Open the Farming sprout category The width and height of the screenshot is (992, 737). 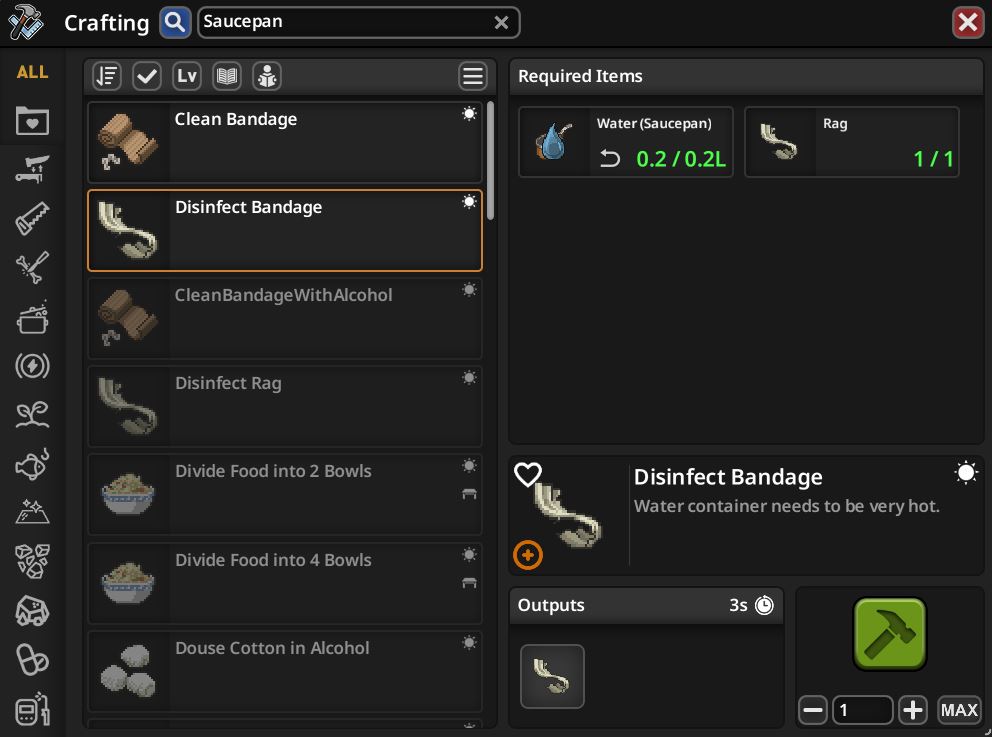32,415
